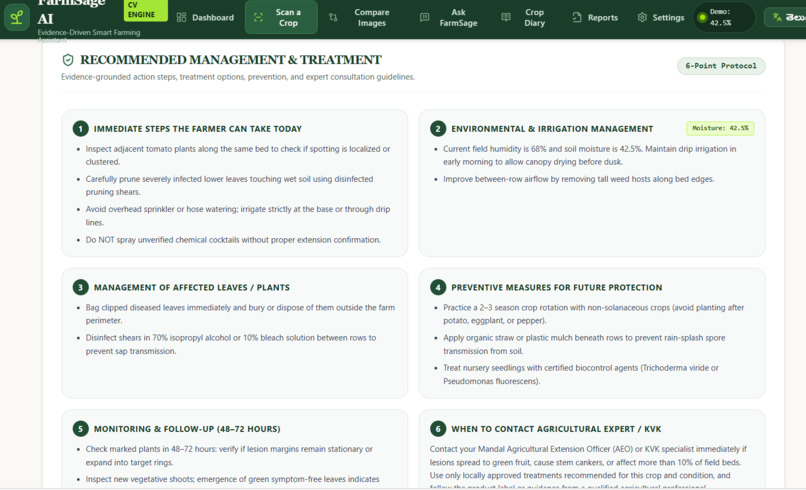Screen dimensions: 806x490
Task: Click the 'Preventive Measures for Future Protection' heading
Action: click(557, 287)
